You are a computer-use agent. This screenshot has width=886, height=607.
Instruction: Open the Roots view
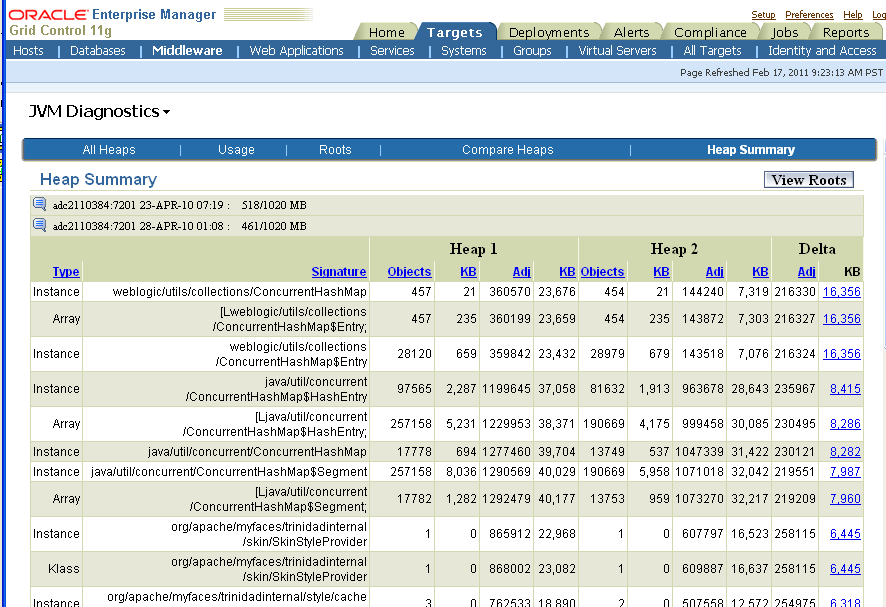pos(335,150)
